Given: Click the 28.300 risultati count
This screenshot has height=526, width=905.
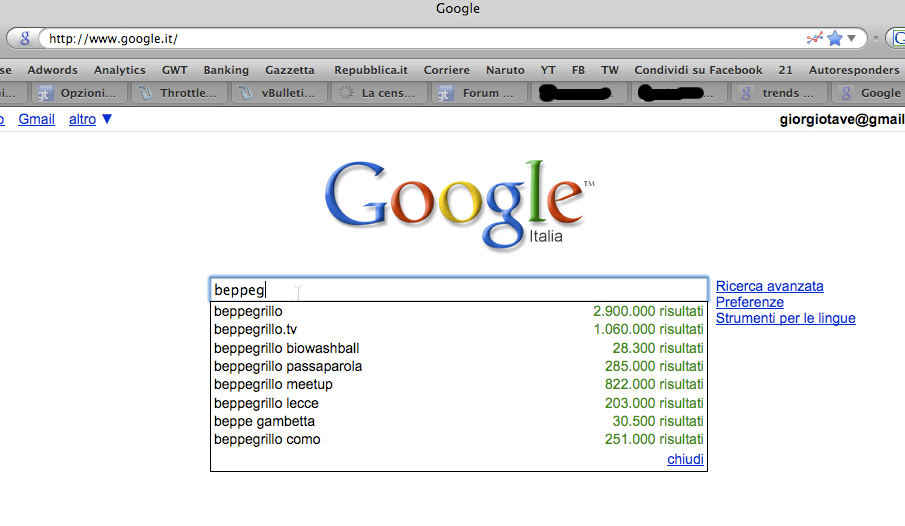Looking at the screenshot, I should [x=658, y=348].
